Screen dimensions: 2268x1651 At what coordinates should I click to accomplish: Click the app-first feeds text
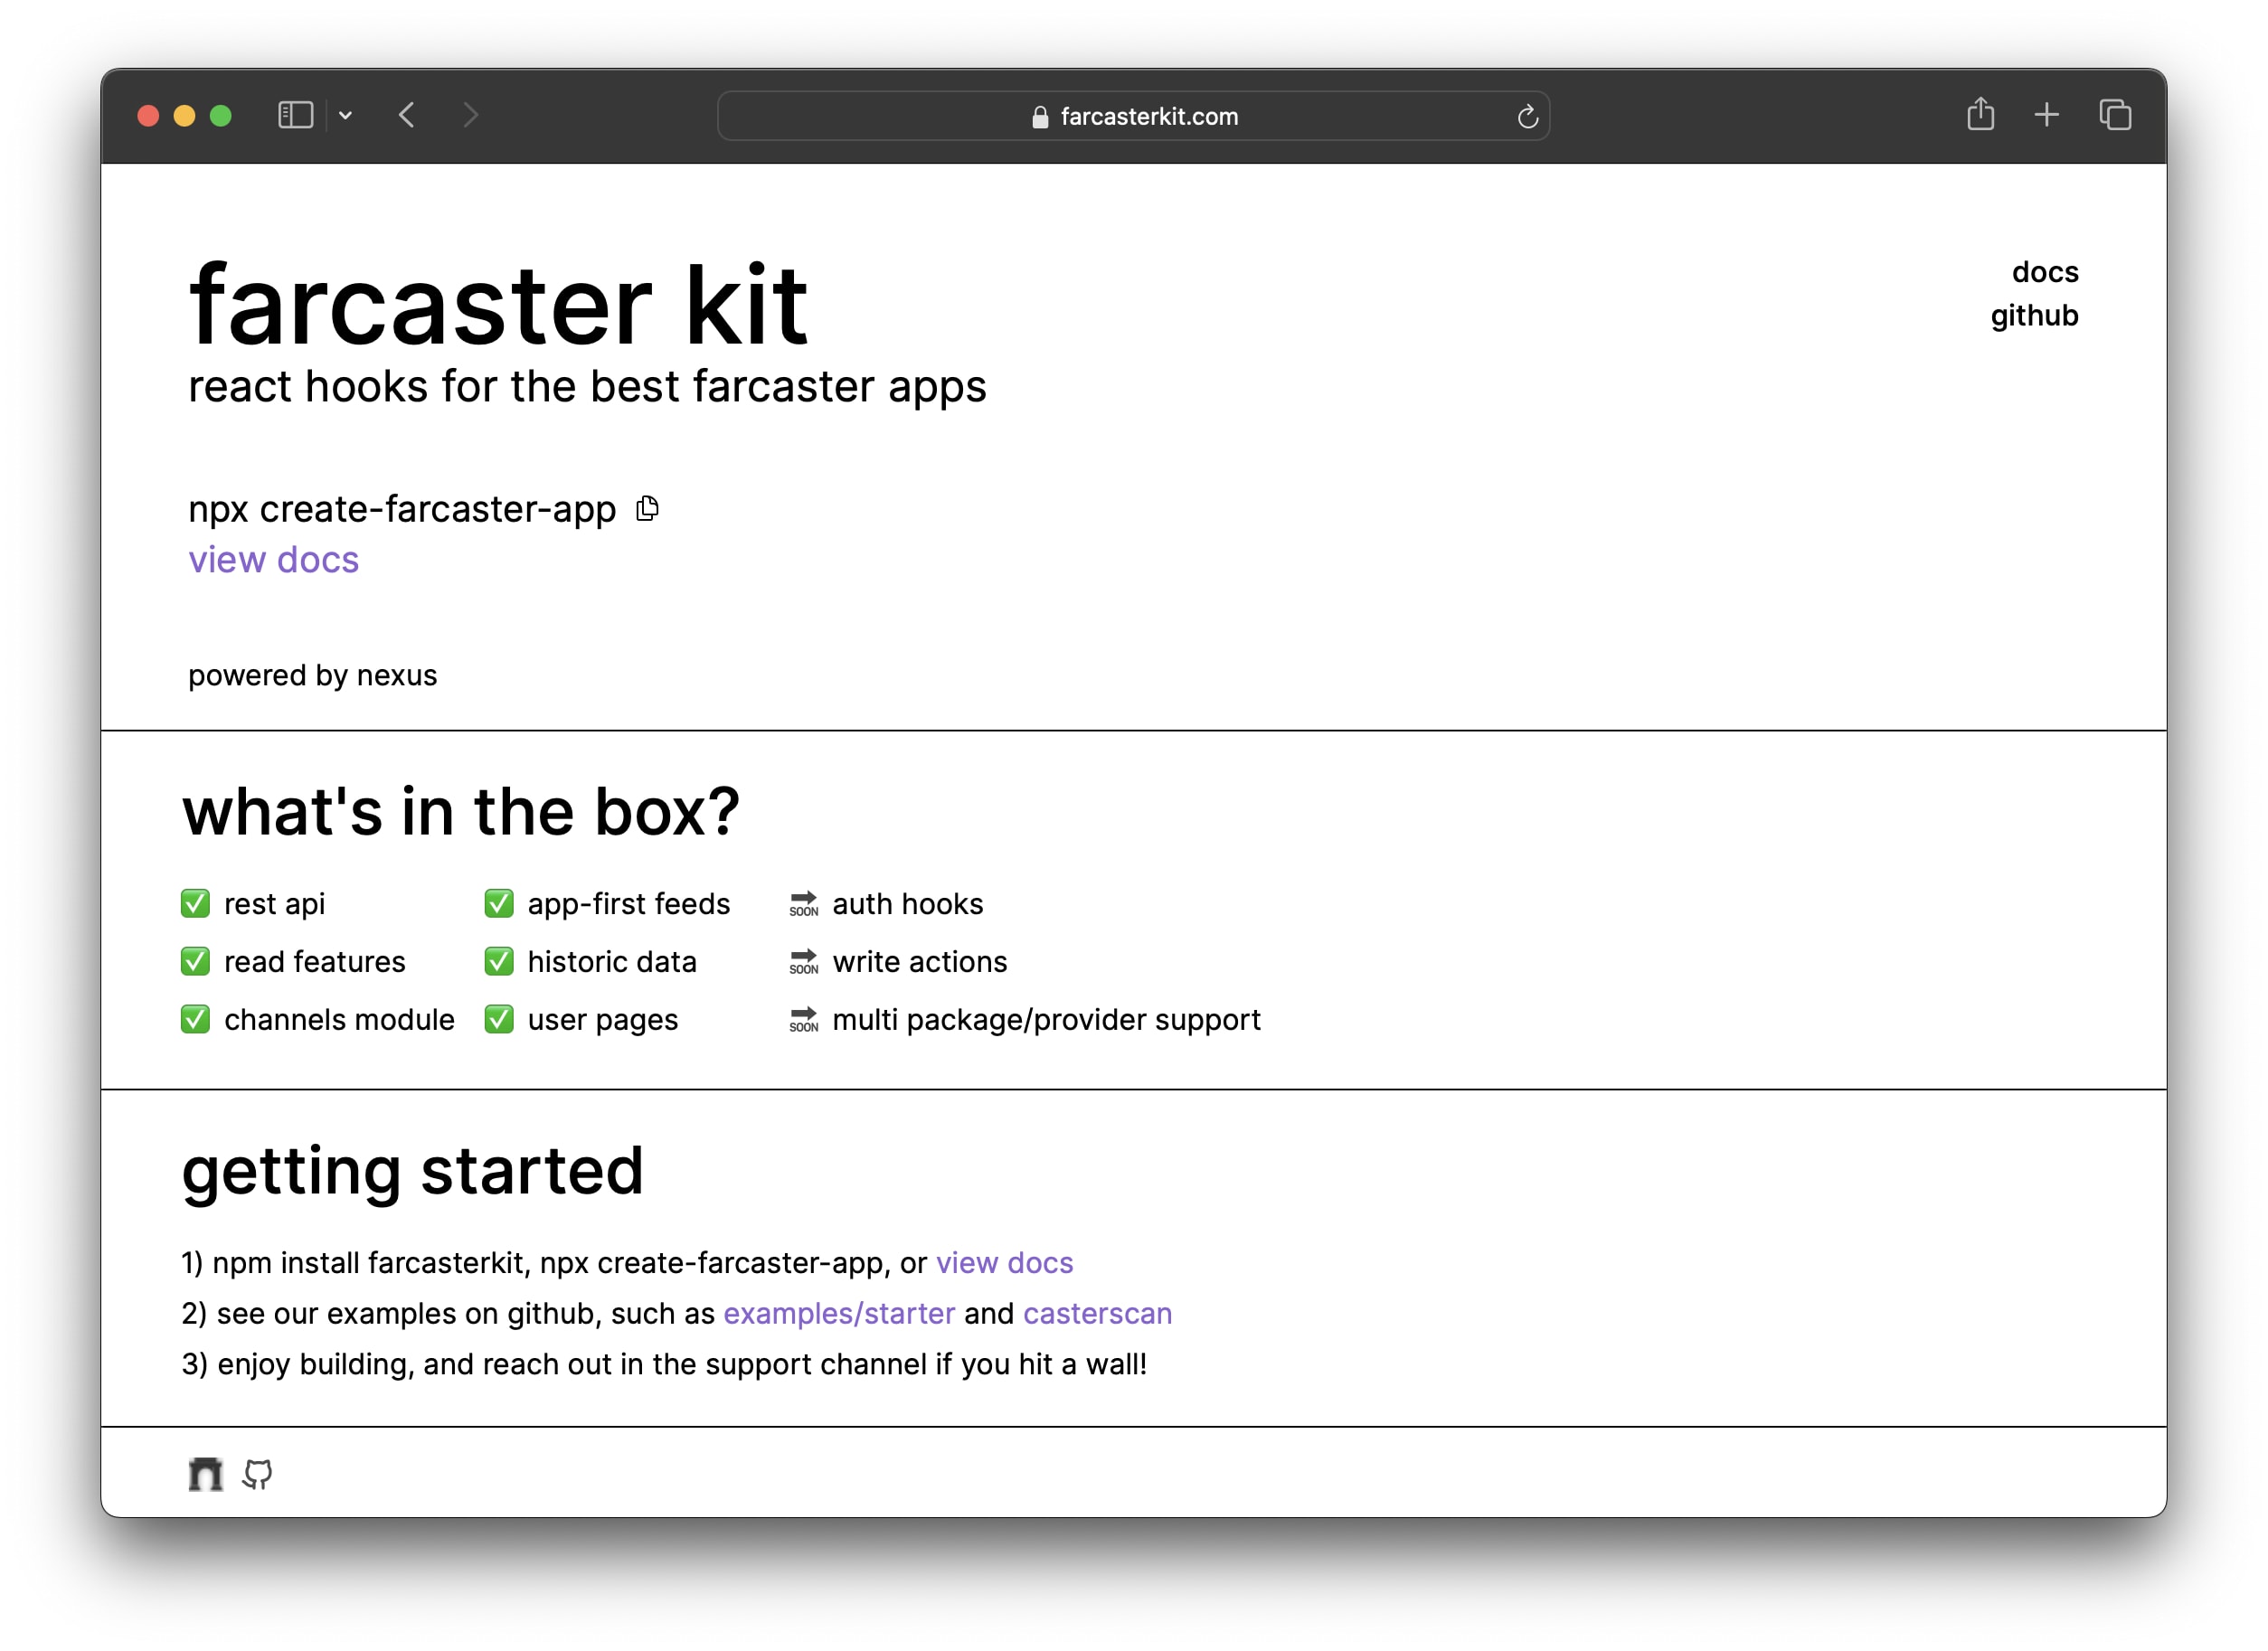(629, 905)
